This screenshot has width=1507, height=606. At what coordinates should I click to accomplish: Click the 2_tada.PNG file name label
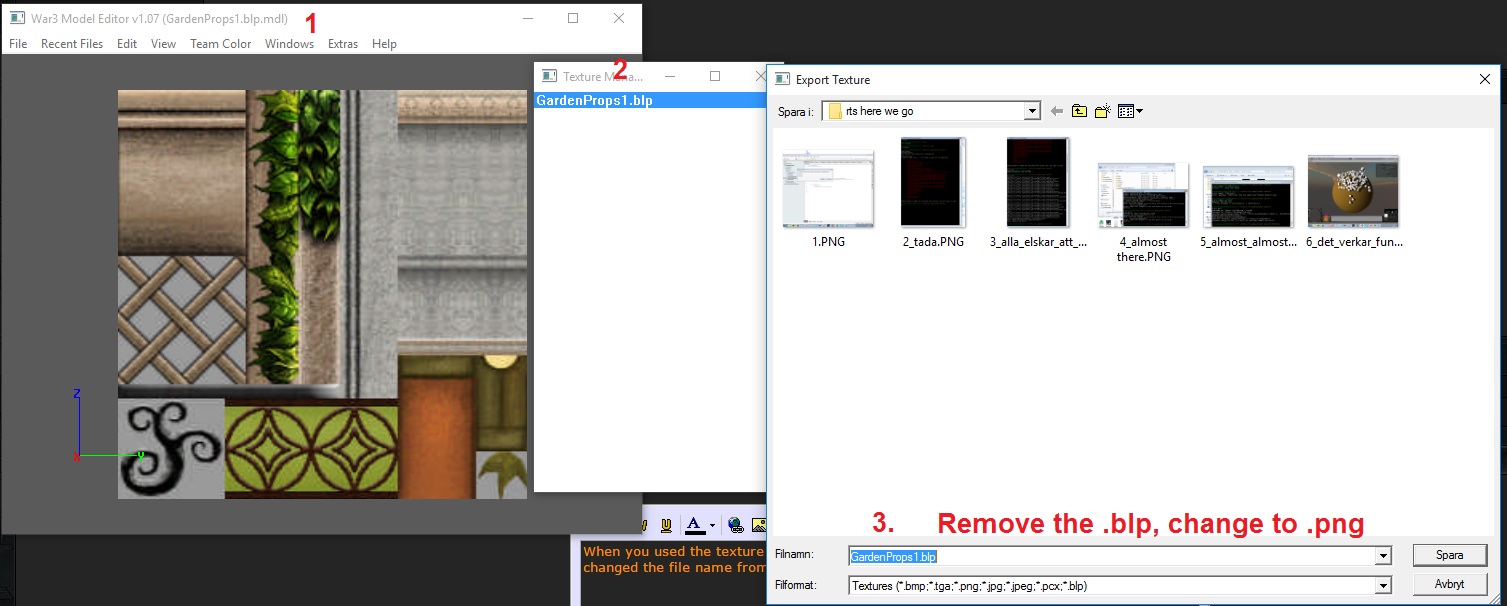[x=933, y=242]
